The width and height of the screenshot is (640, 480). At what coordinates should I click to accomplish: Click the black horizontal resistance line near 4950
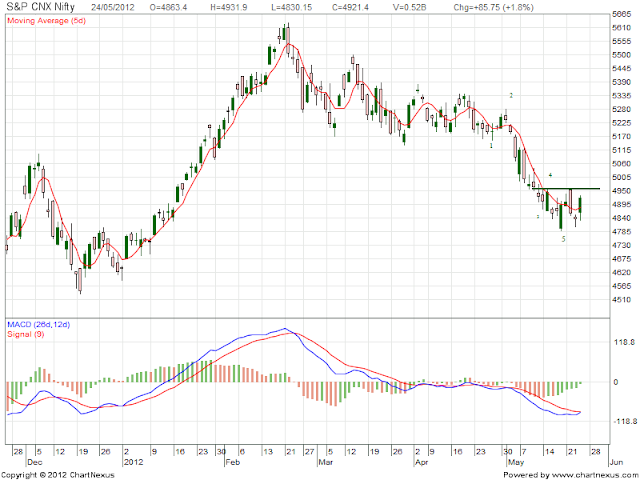coord(566,189)
